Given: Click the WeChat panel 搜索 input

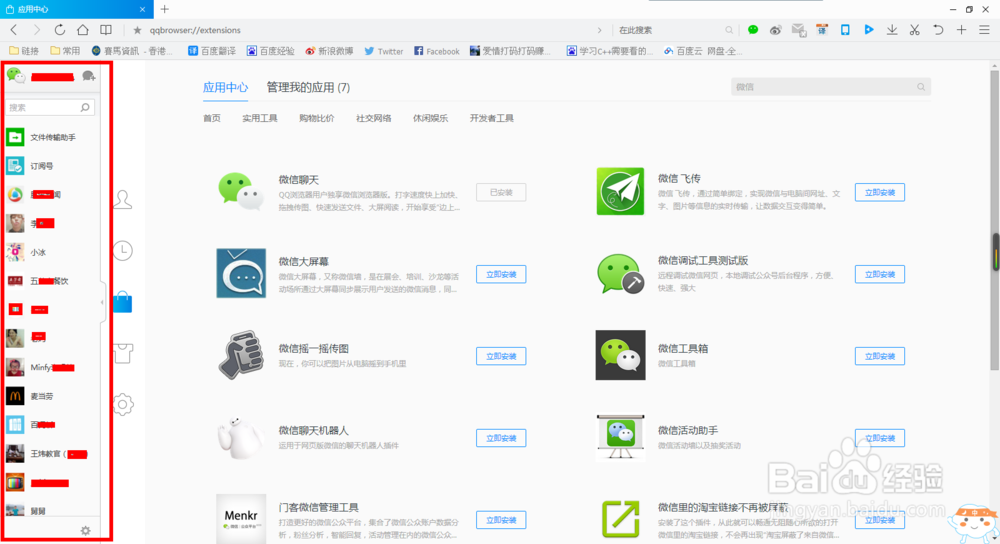Looking at the screenshot, I should (x=50, y=107).
